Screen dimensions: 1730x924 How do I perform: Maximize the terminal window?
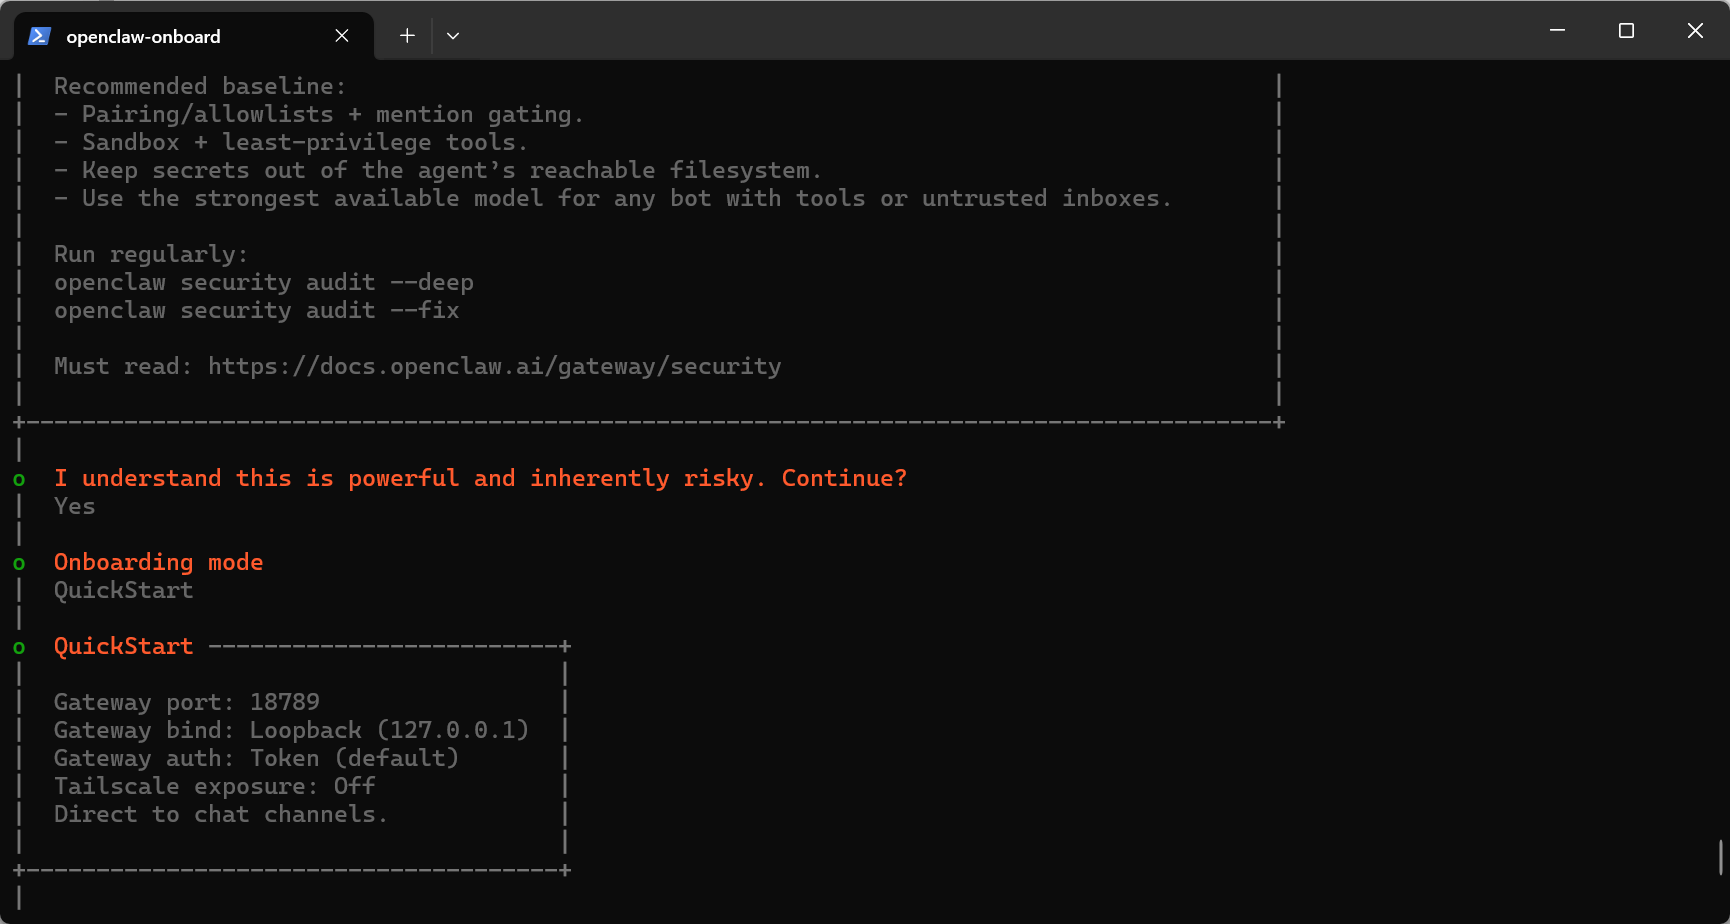click(x=1626, y=31)
